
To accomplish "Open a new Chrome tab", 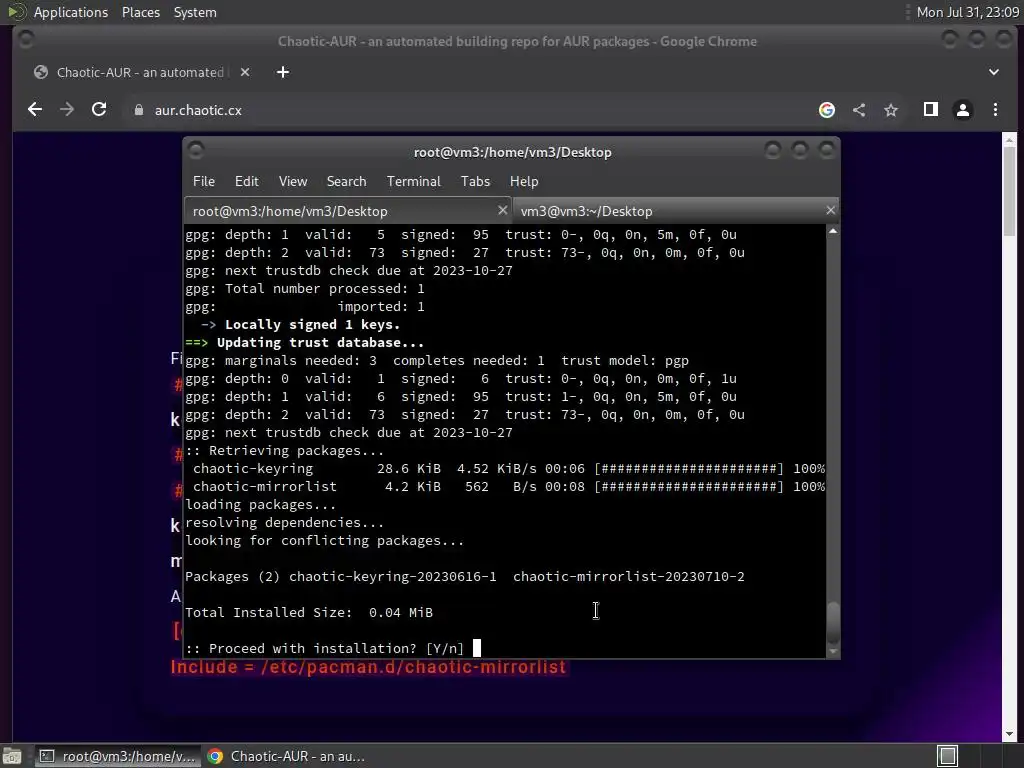I will pyautogui.click(x=283, y=72).
